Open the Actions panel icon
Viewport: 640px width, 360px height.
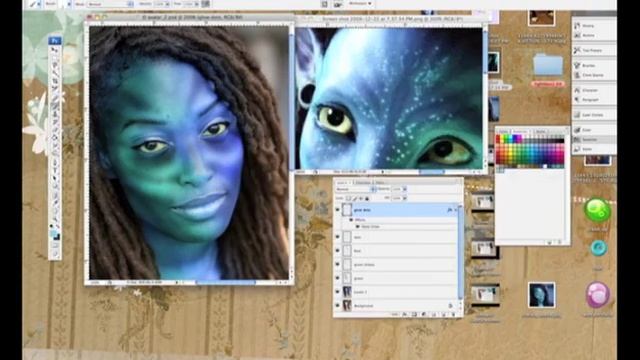[577, 35]
